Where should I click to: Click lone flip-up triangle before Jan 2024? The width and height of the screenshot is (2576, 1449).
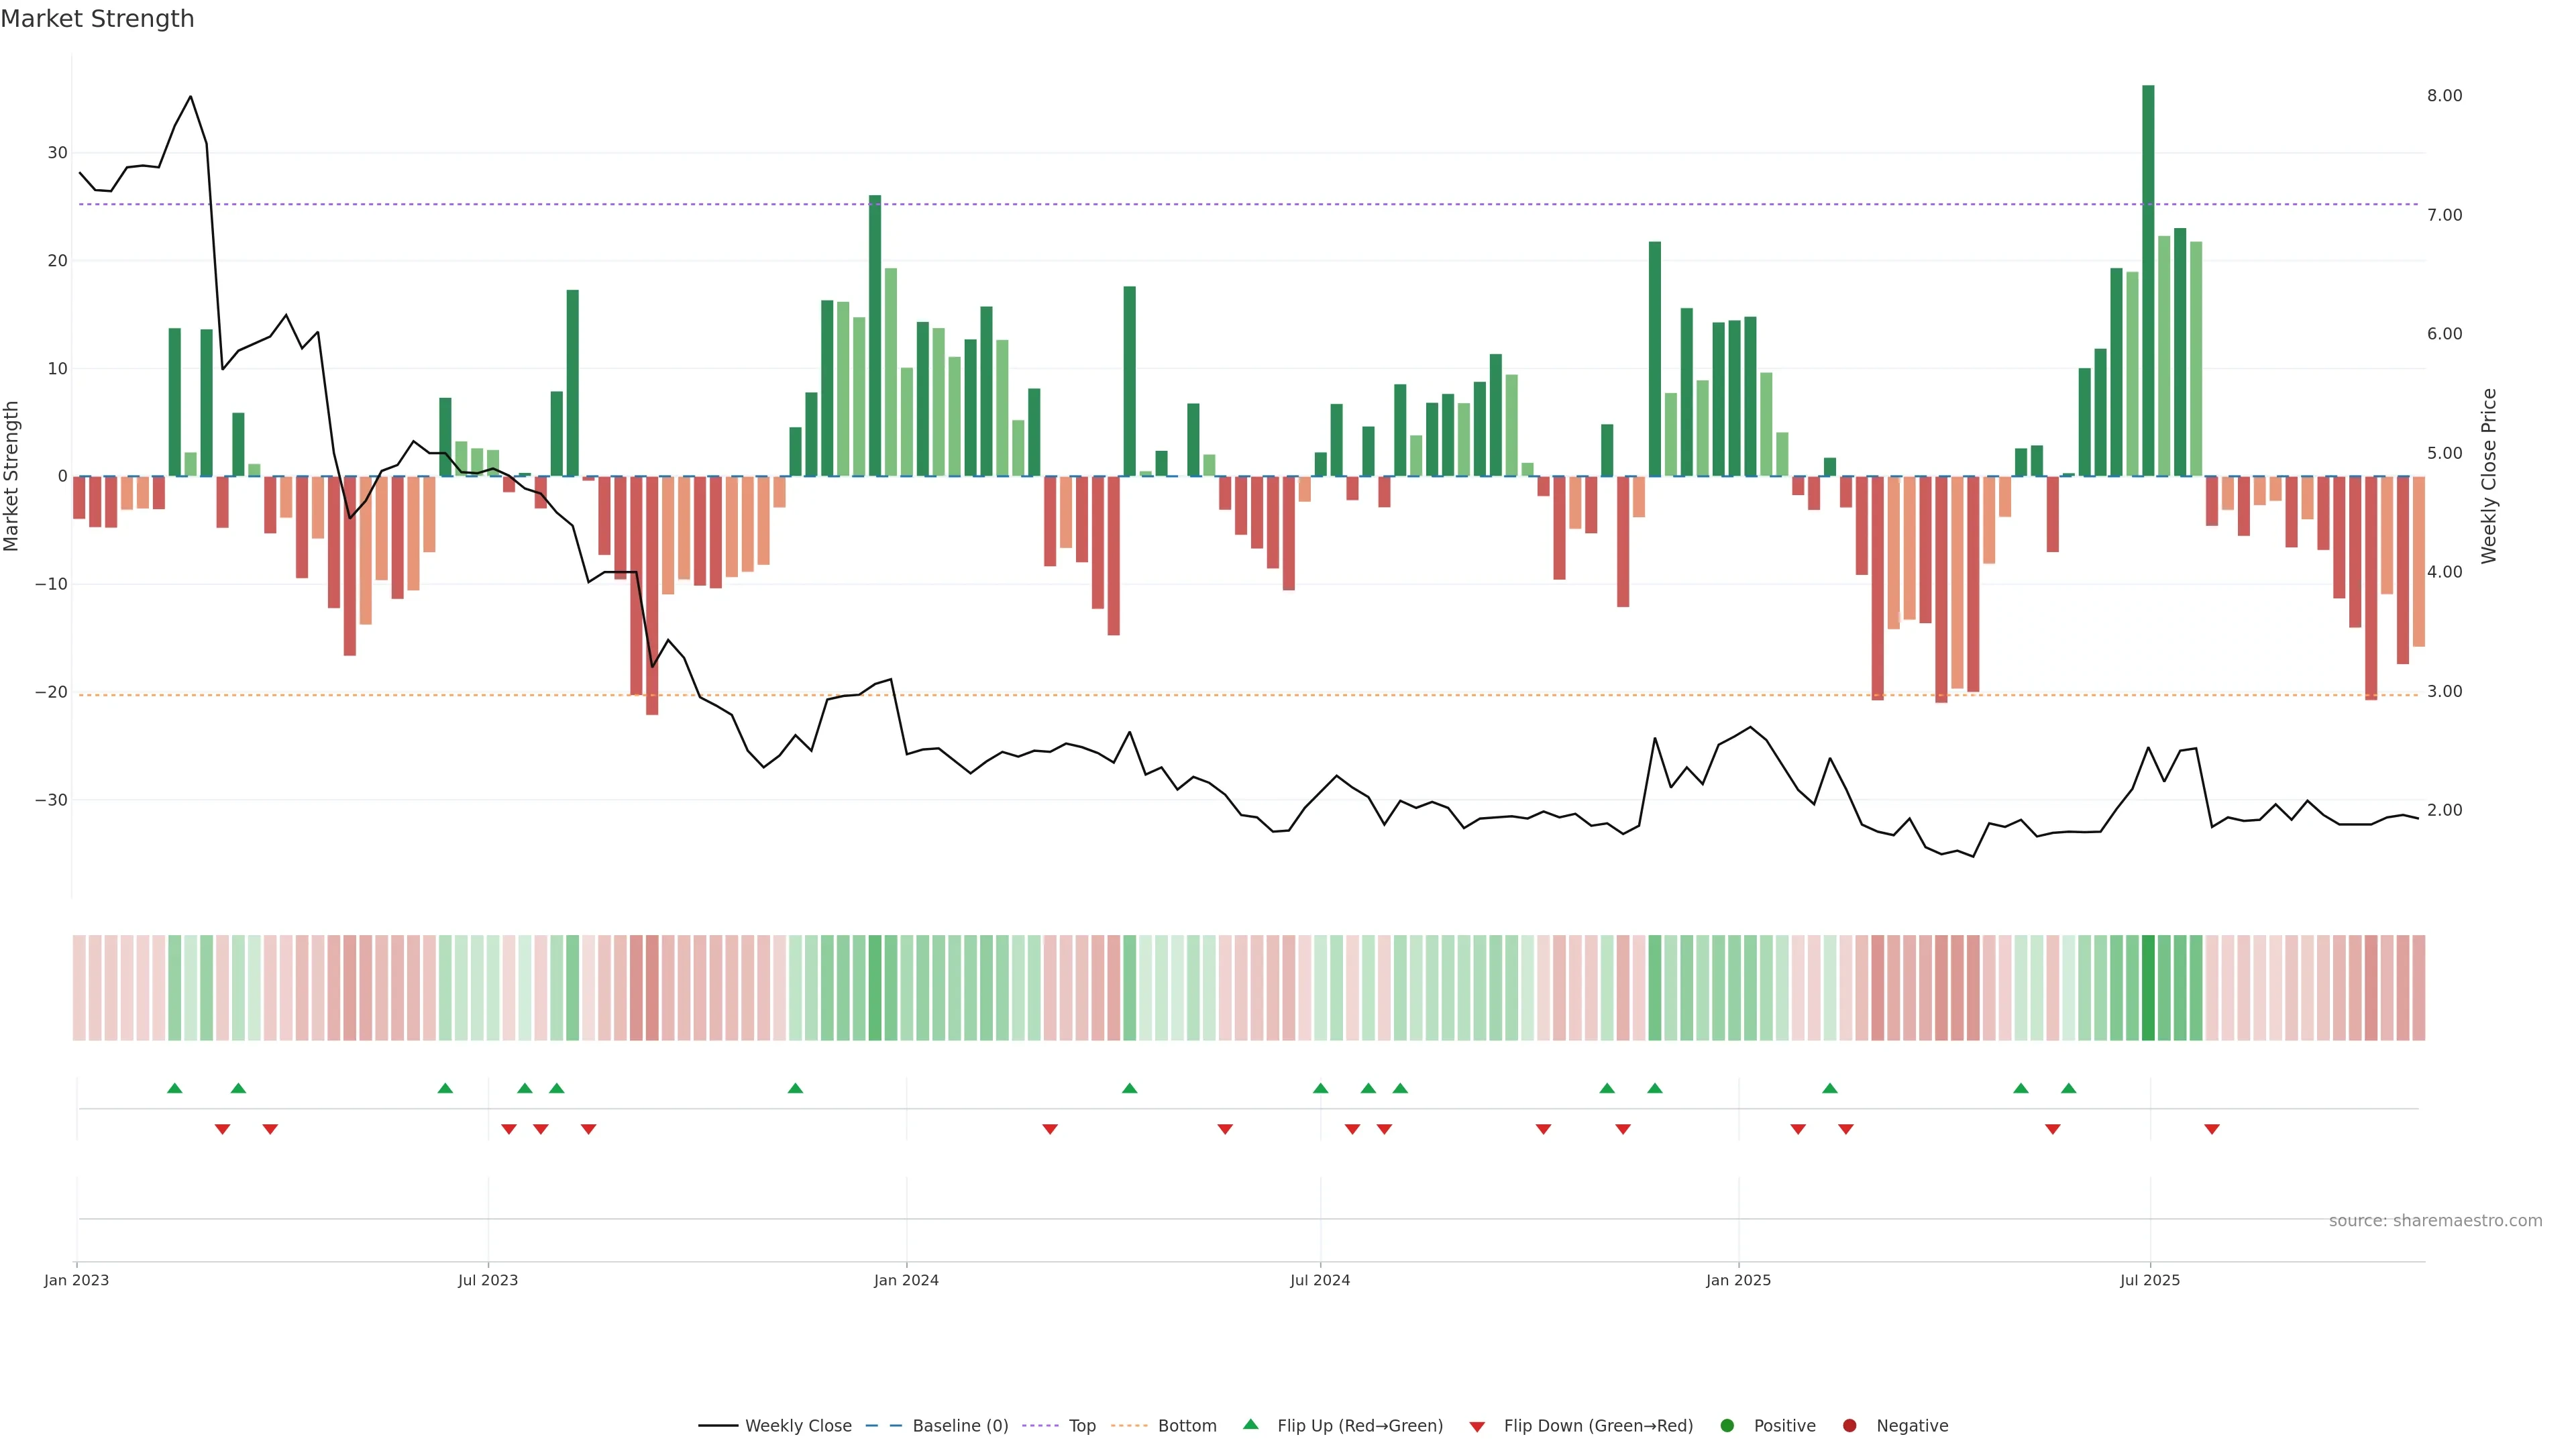tap(795, 1088)
